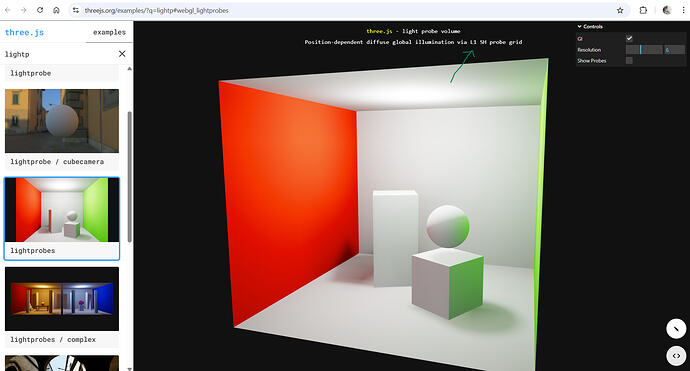Open the lightprobes / complex thumbnail
Screen dimensions: 690x371
pyautogui.click(x=62, y=299)
